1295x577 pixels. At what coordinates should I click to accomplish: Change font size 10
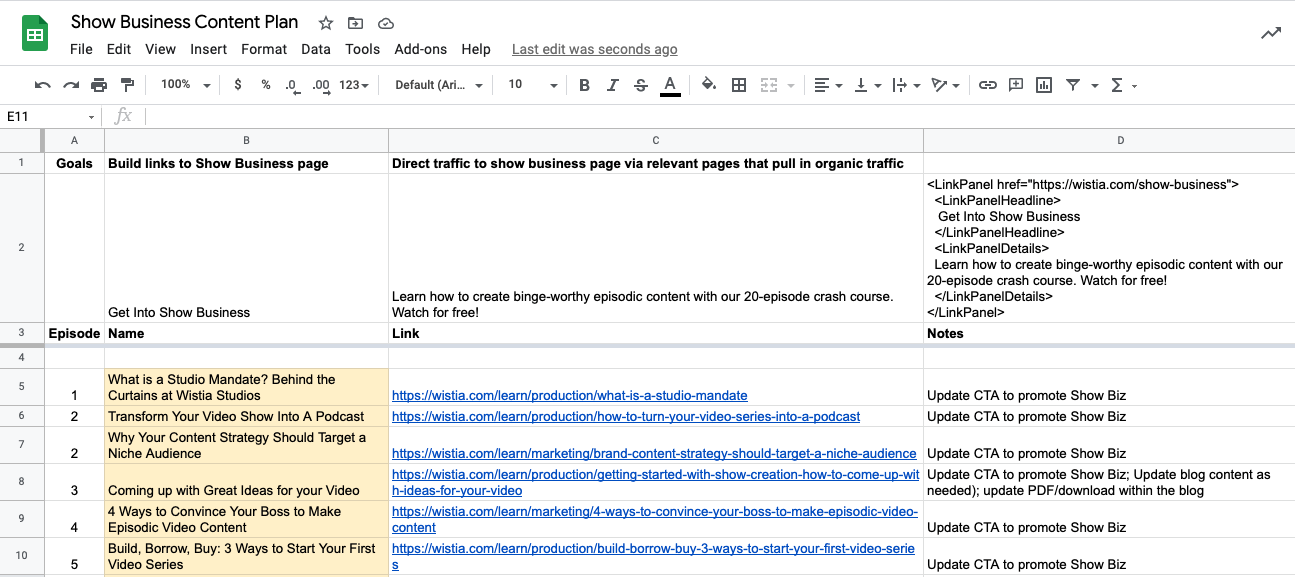click(532, 85)
